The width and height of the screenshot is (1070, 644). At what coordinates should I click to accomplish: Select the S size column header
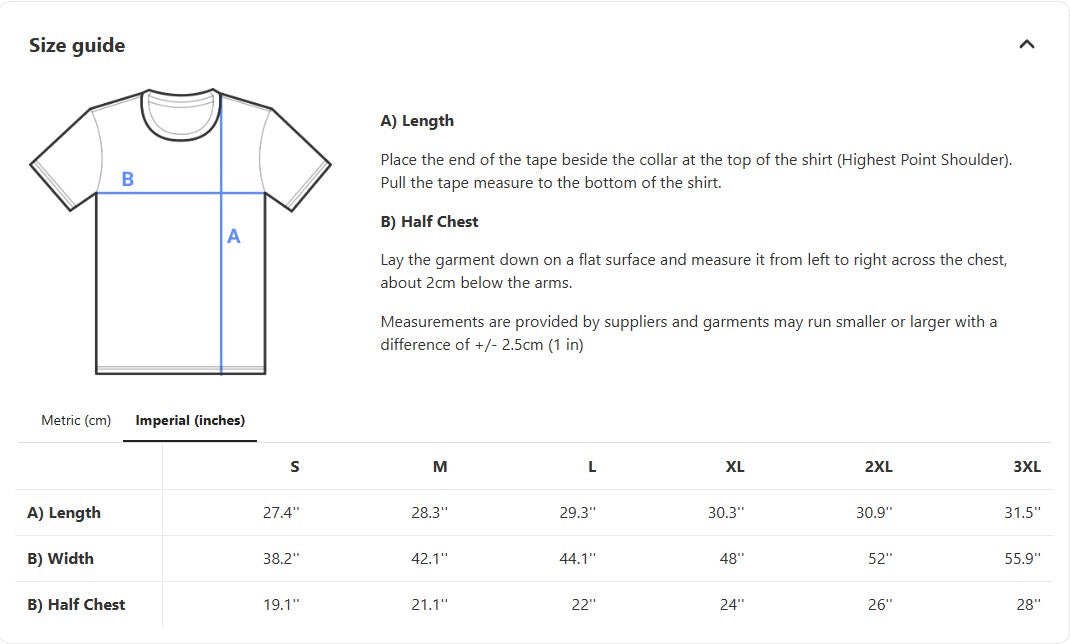click(x=294, y=467)
